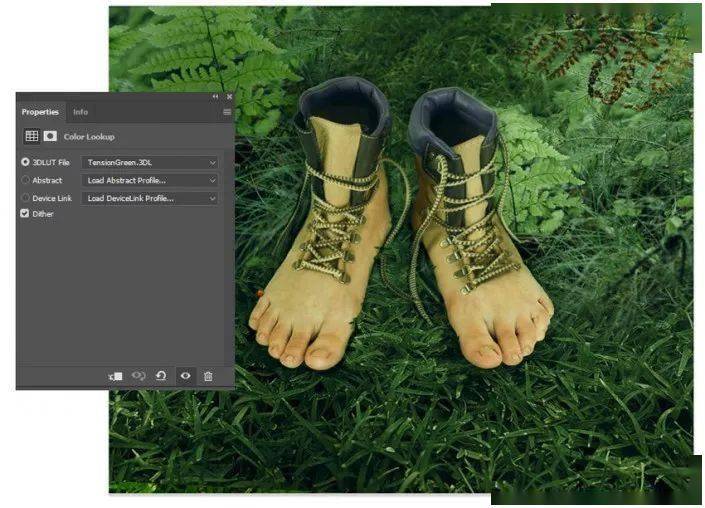Reset adjustment to defaults icon
705x508 pixels.
pyautogui.click(x=161, y=376)
